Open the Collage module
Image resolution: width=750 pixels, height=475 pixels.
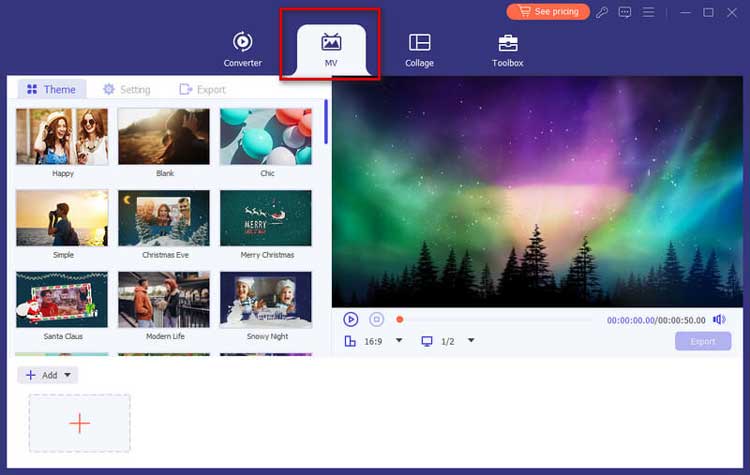419,50
